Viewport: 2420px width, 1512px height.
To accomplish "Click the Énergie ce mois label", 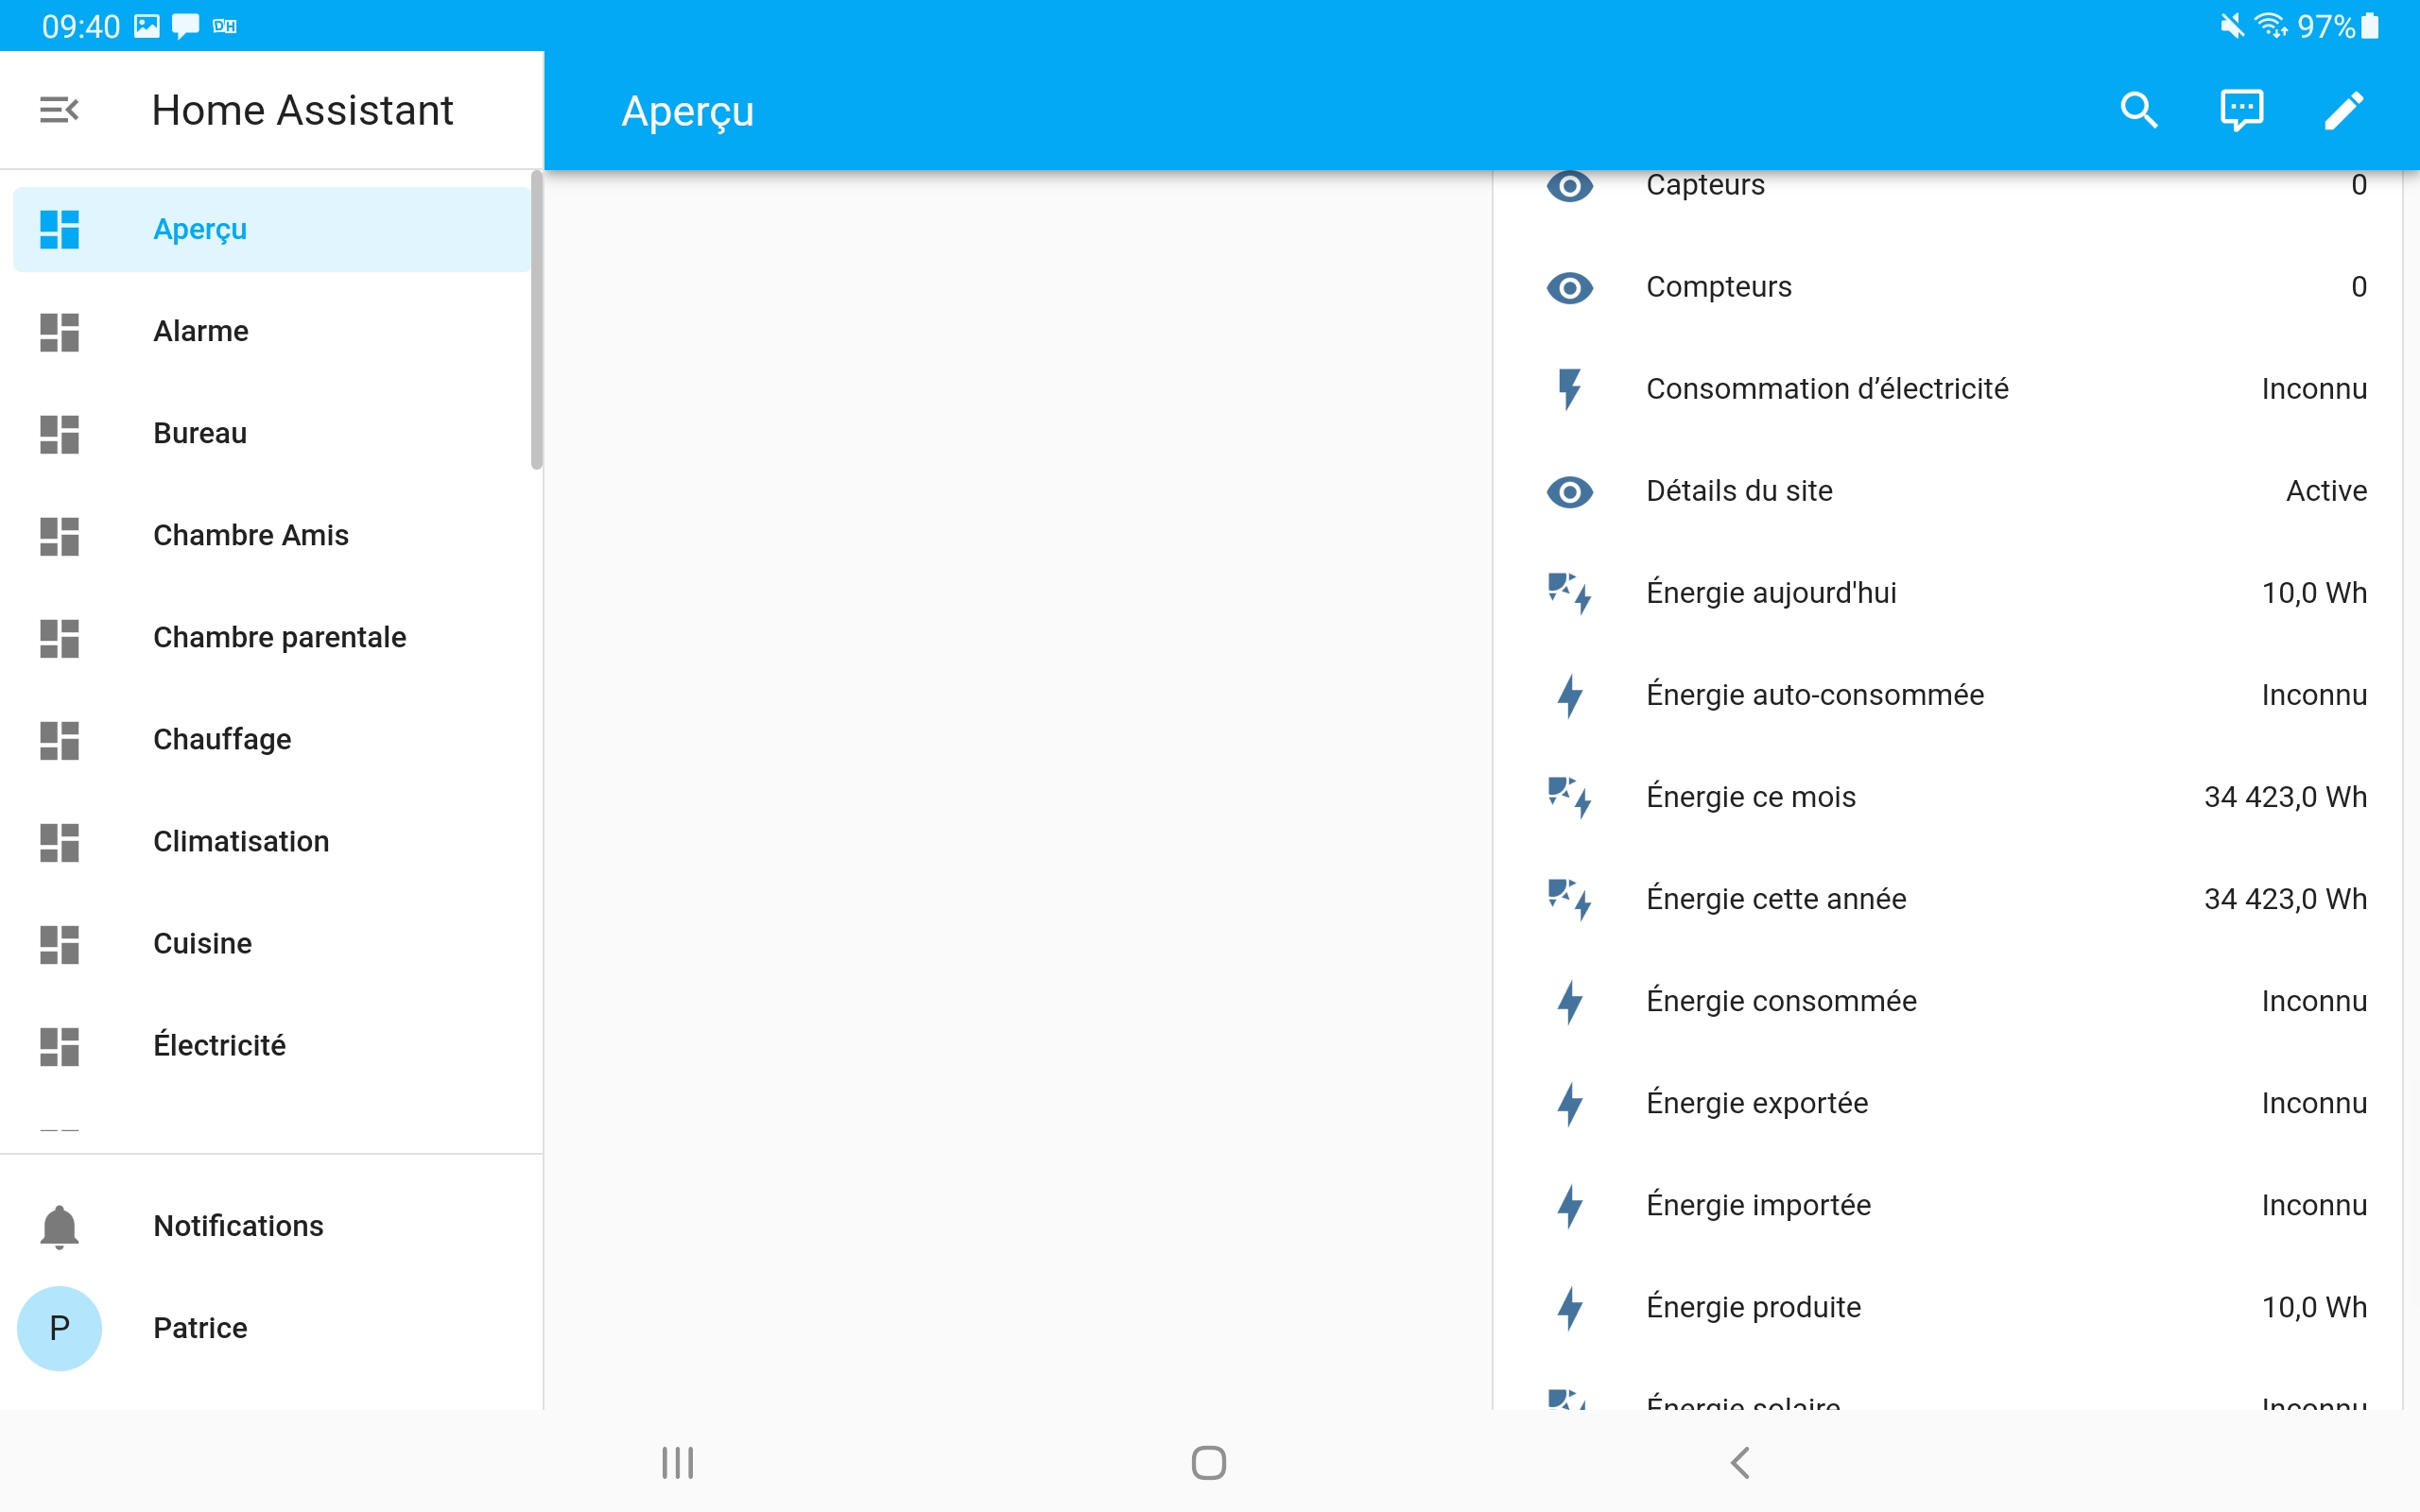I will tap(1751, 797).
